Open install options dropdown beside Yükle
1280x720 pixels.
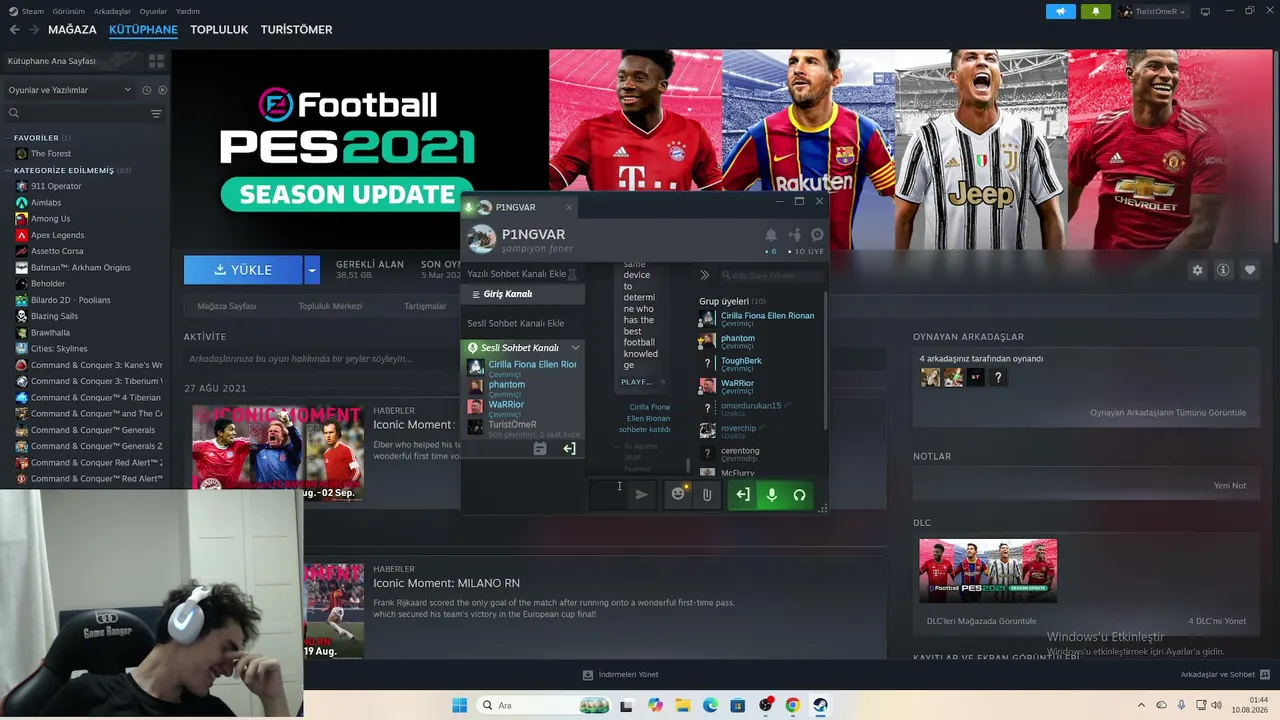(312, 270)
